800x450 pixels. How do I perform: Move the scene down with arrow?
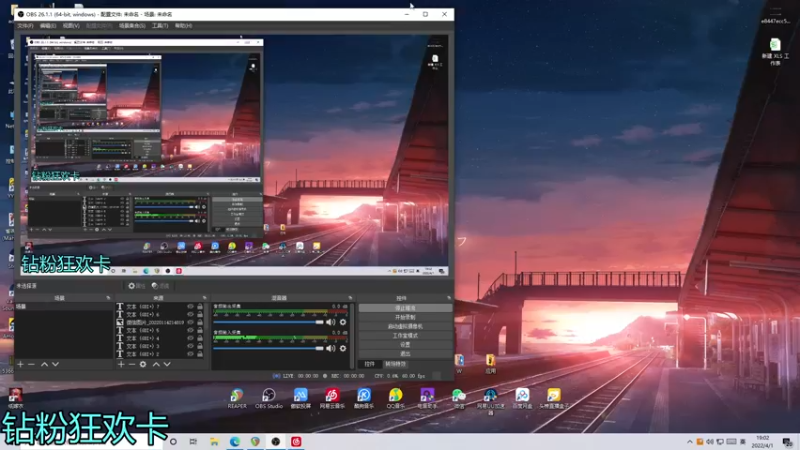click(x=55, y=364)
